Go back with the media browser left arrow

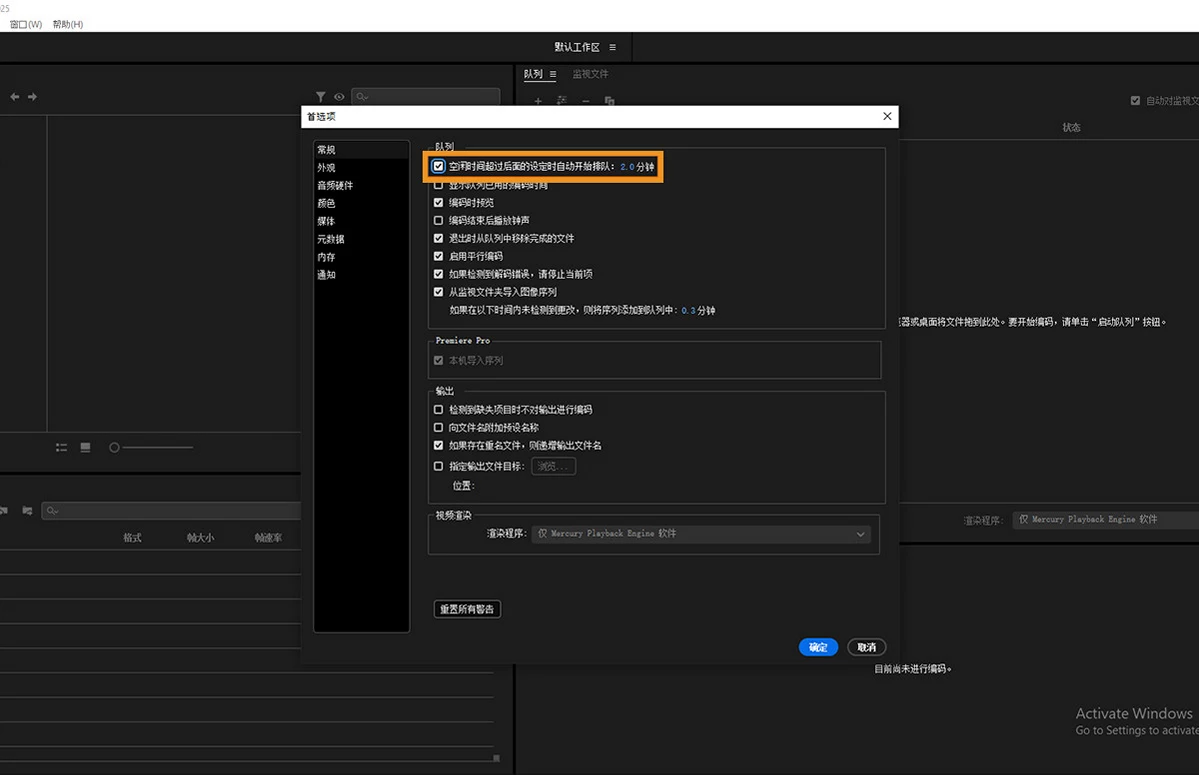(x=15, y=97)
